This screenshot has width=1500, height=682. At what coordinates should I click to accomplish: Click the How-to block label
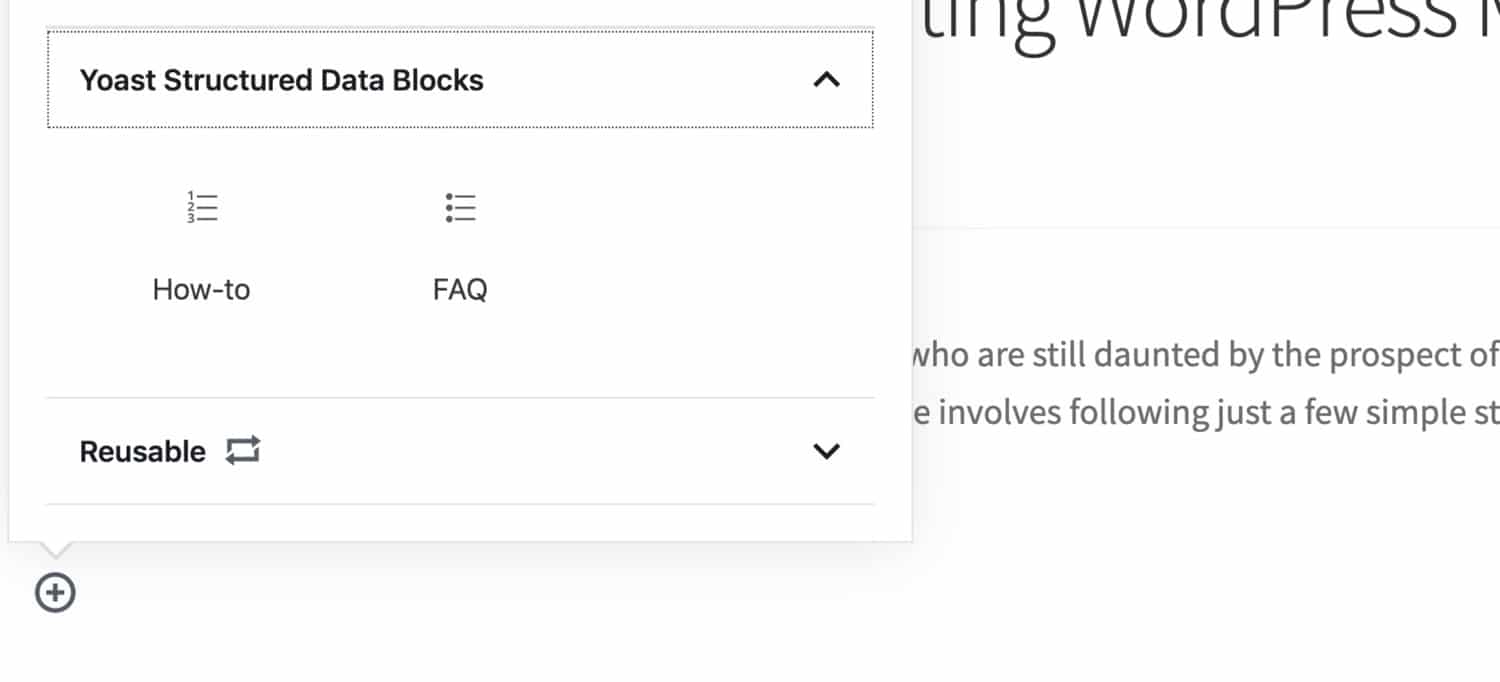click(x=200, y=289)
